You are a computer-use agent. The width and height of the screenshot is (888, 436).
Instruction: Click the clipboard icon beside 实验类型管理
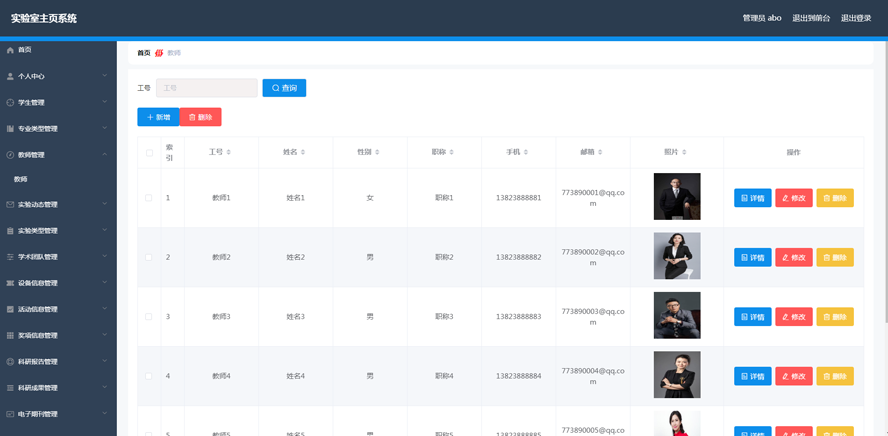10,231
